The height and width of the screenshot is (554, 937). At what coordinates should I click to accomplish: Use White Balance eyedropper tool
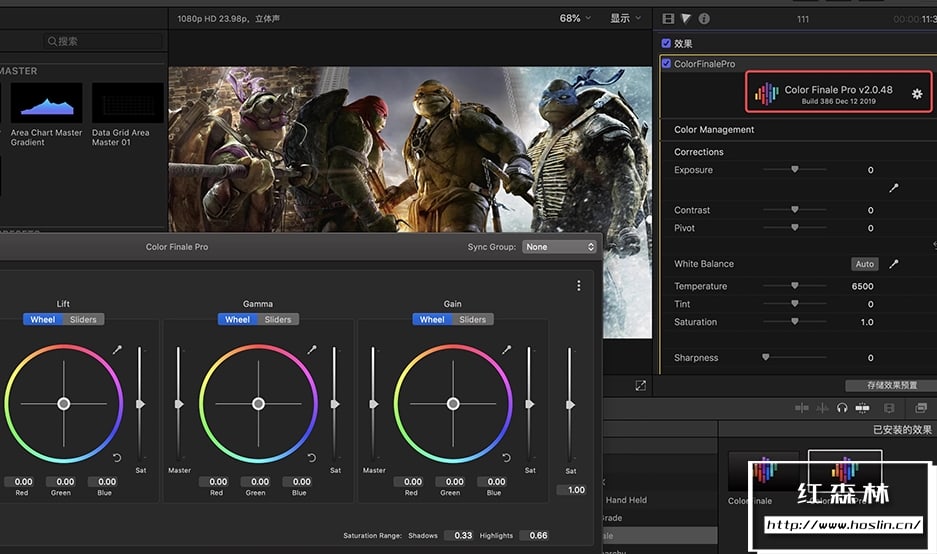coord(893,264)
